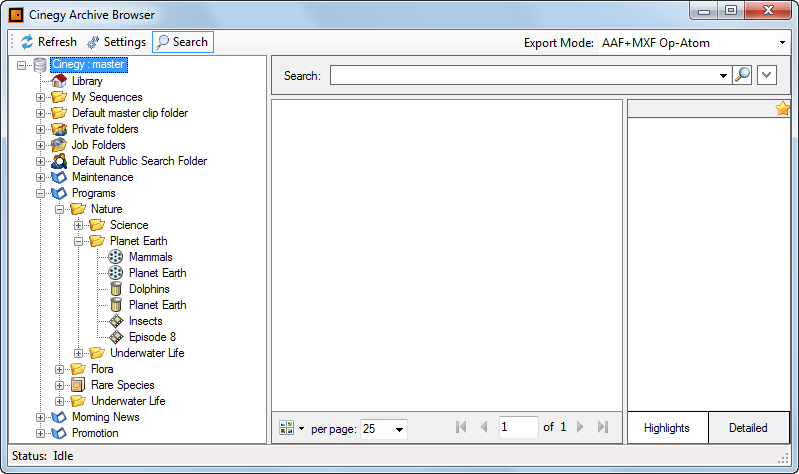Viewport: 799px width, 474px height.
Task: Collapse the Planet Earth folder
Action: click(78, 242)
